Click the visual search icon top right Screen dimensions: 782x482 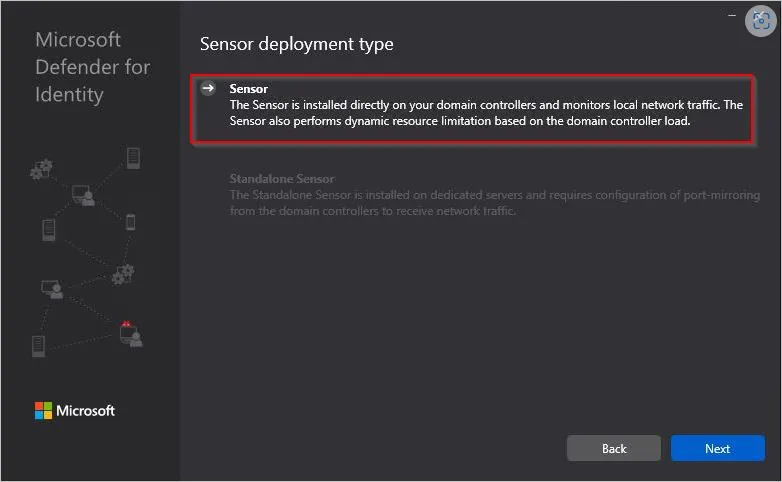pyautogui.click(x=761, y=21)
